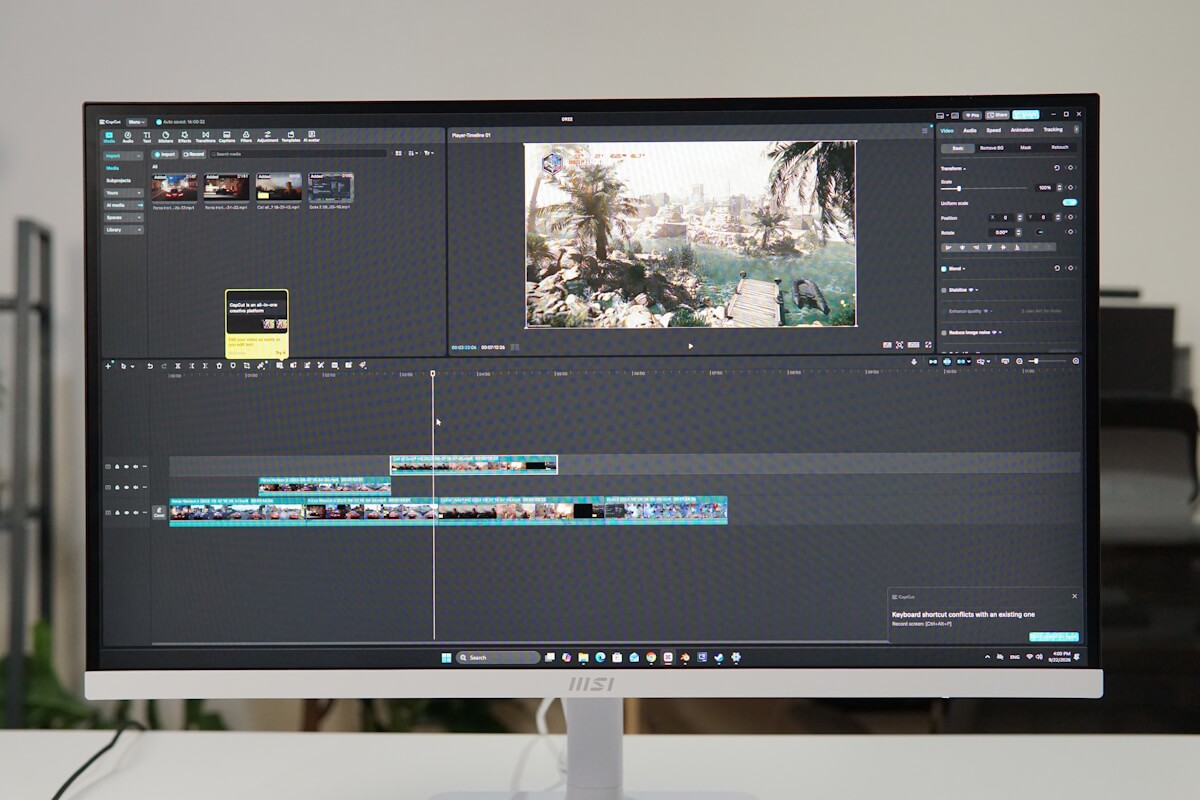The image size is (1200, 800).
Task: Switch media view to grid icon
Action: coord(398,153)
